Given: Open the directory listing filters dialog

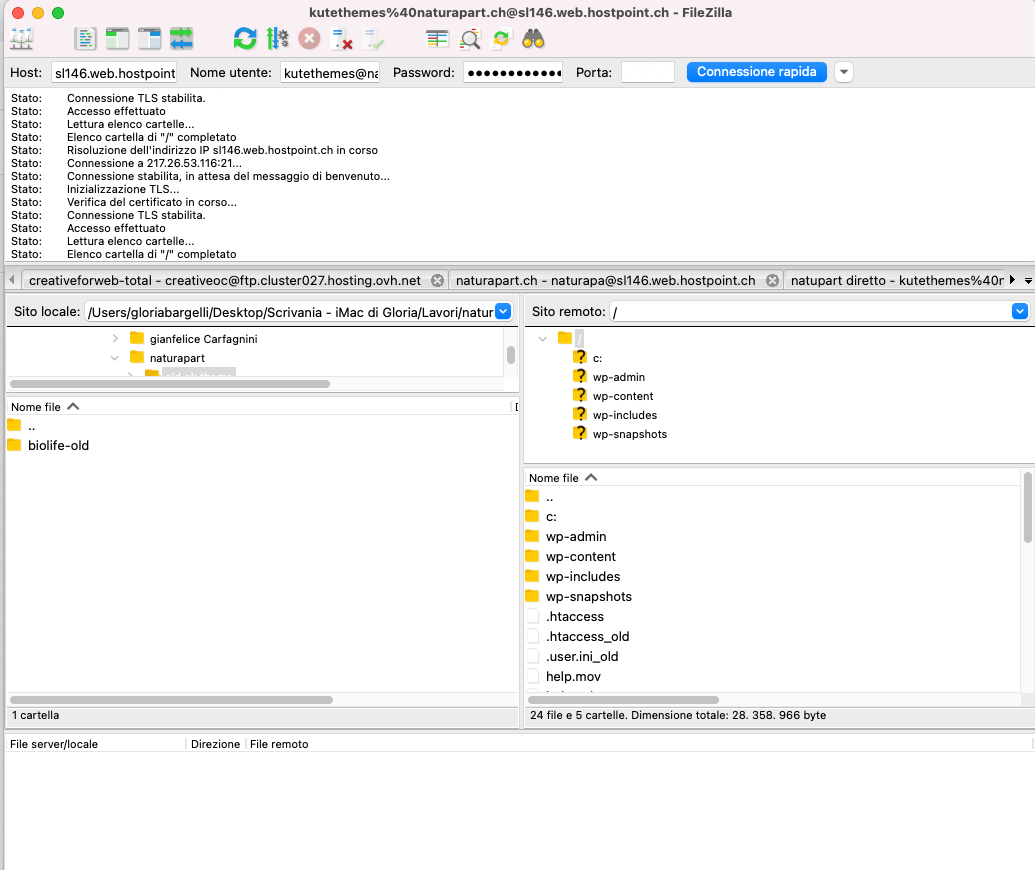Looking at the screenshot, I should (x=437, y=39).
